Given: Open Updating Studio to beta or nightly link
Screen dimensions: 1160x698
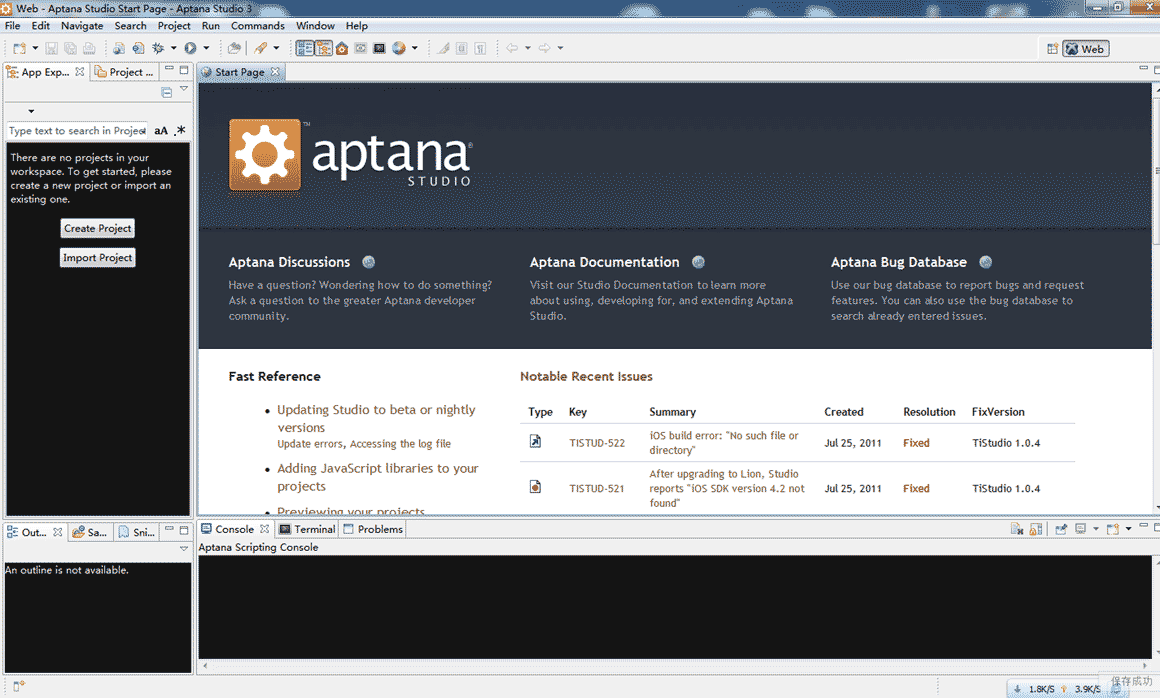Looking at the screenshot, I should (377, 419).
